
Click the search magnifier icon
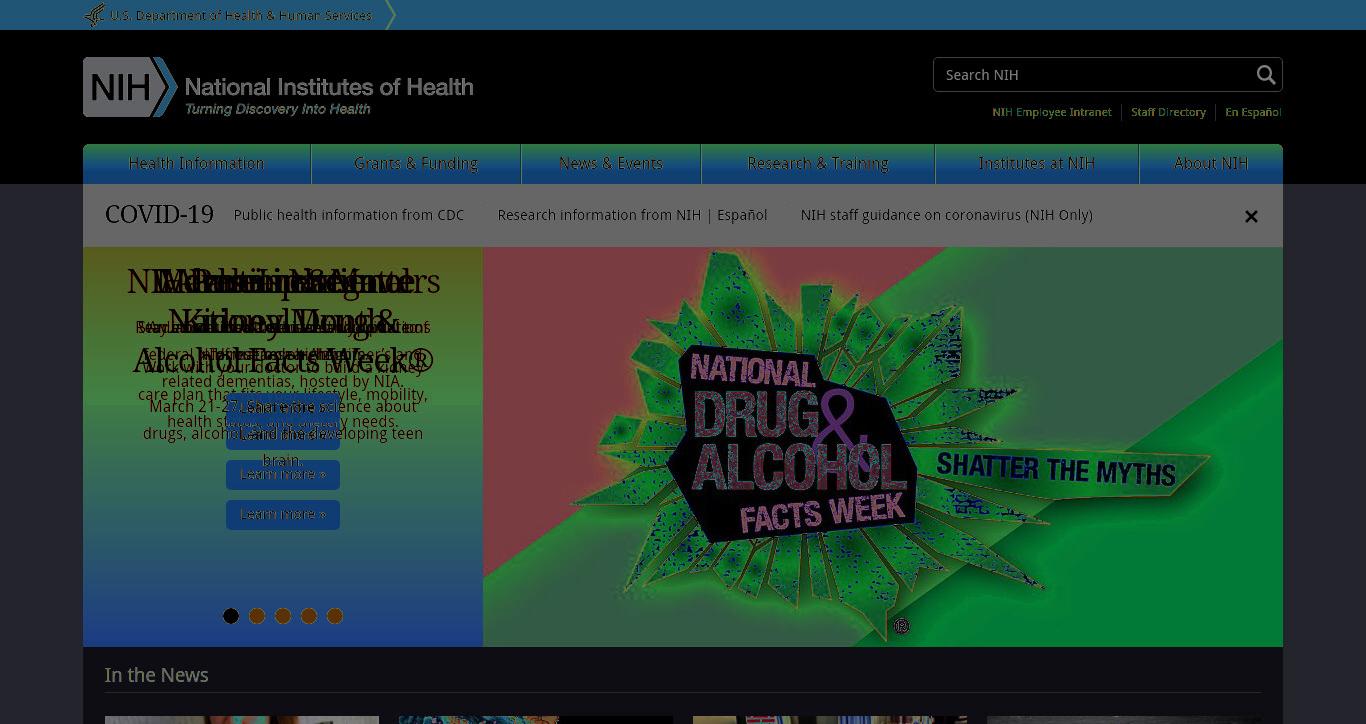[1266, 75]
